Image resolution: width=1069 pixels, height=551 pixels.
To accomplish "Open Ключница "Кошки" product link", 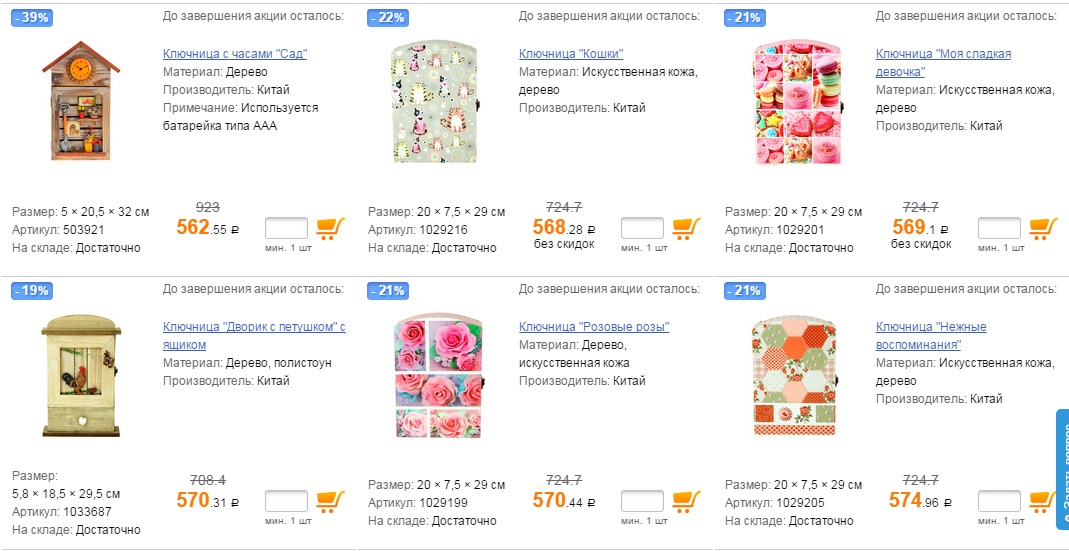I will point(571,54).
